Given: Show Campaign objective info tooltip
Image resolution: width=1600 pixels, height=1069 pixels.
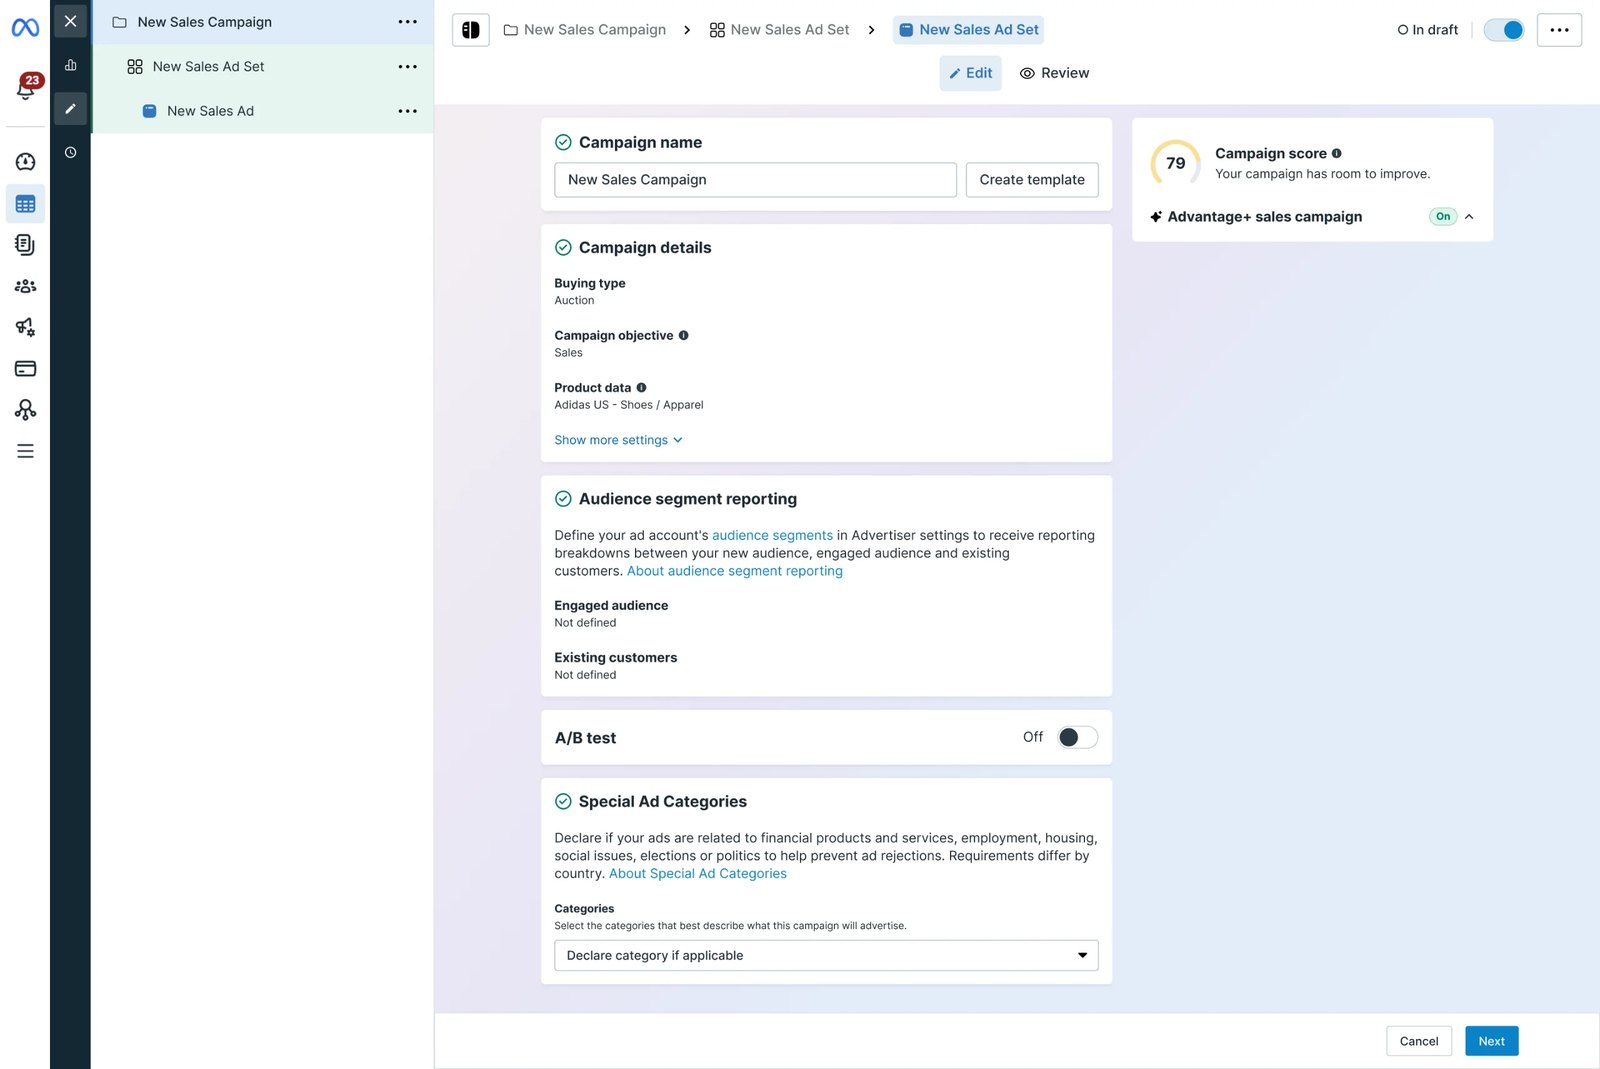Looking at the screenshot, I should point(684,336).
